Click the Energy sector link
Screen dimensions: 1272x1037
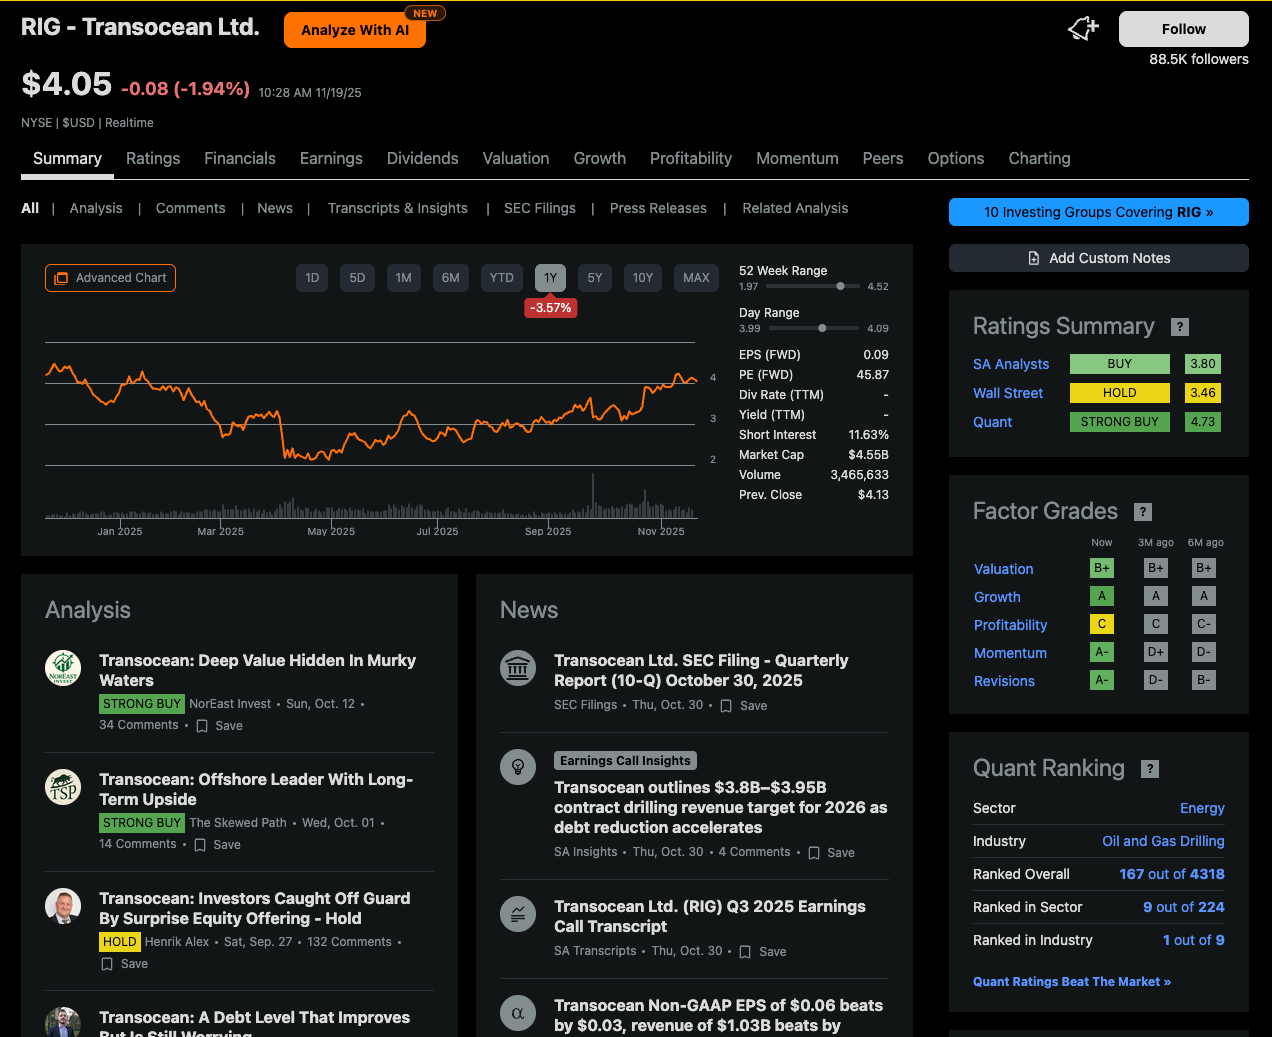tap(1202, 808)
